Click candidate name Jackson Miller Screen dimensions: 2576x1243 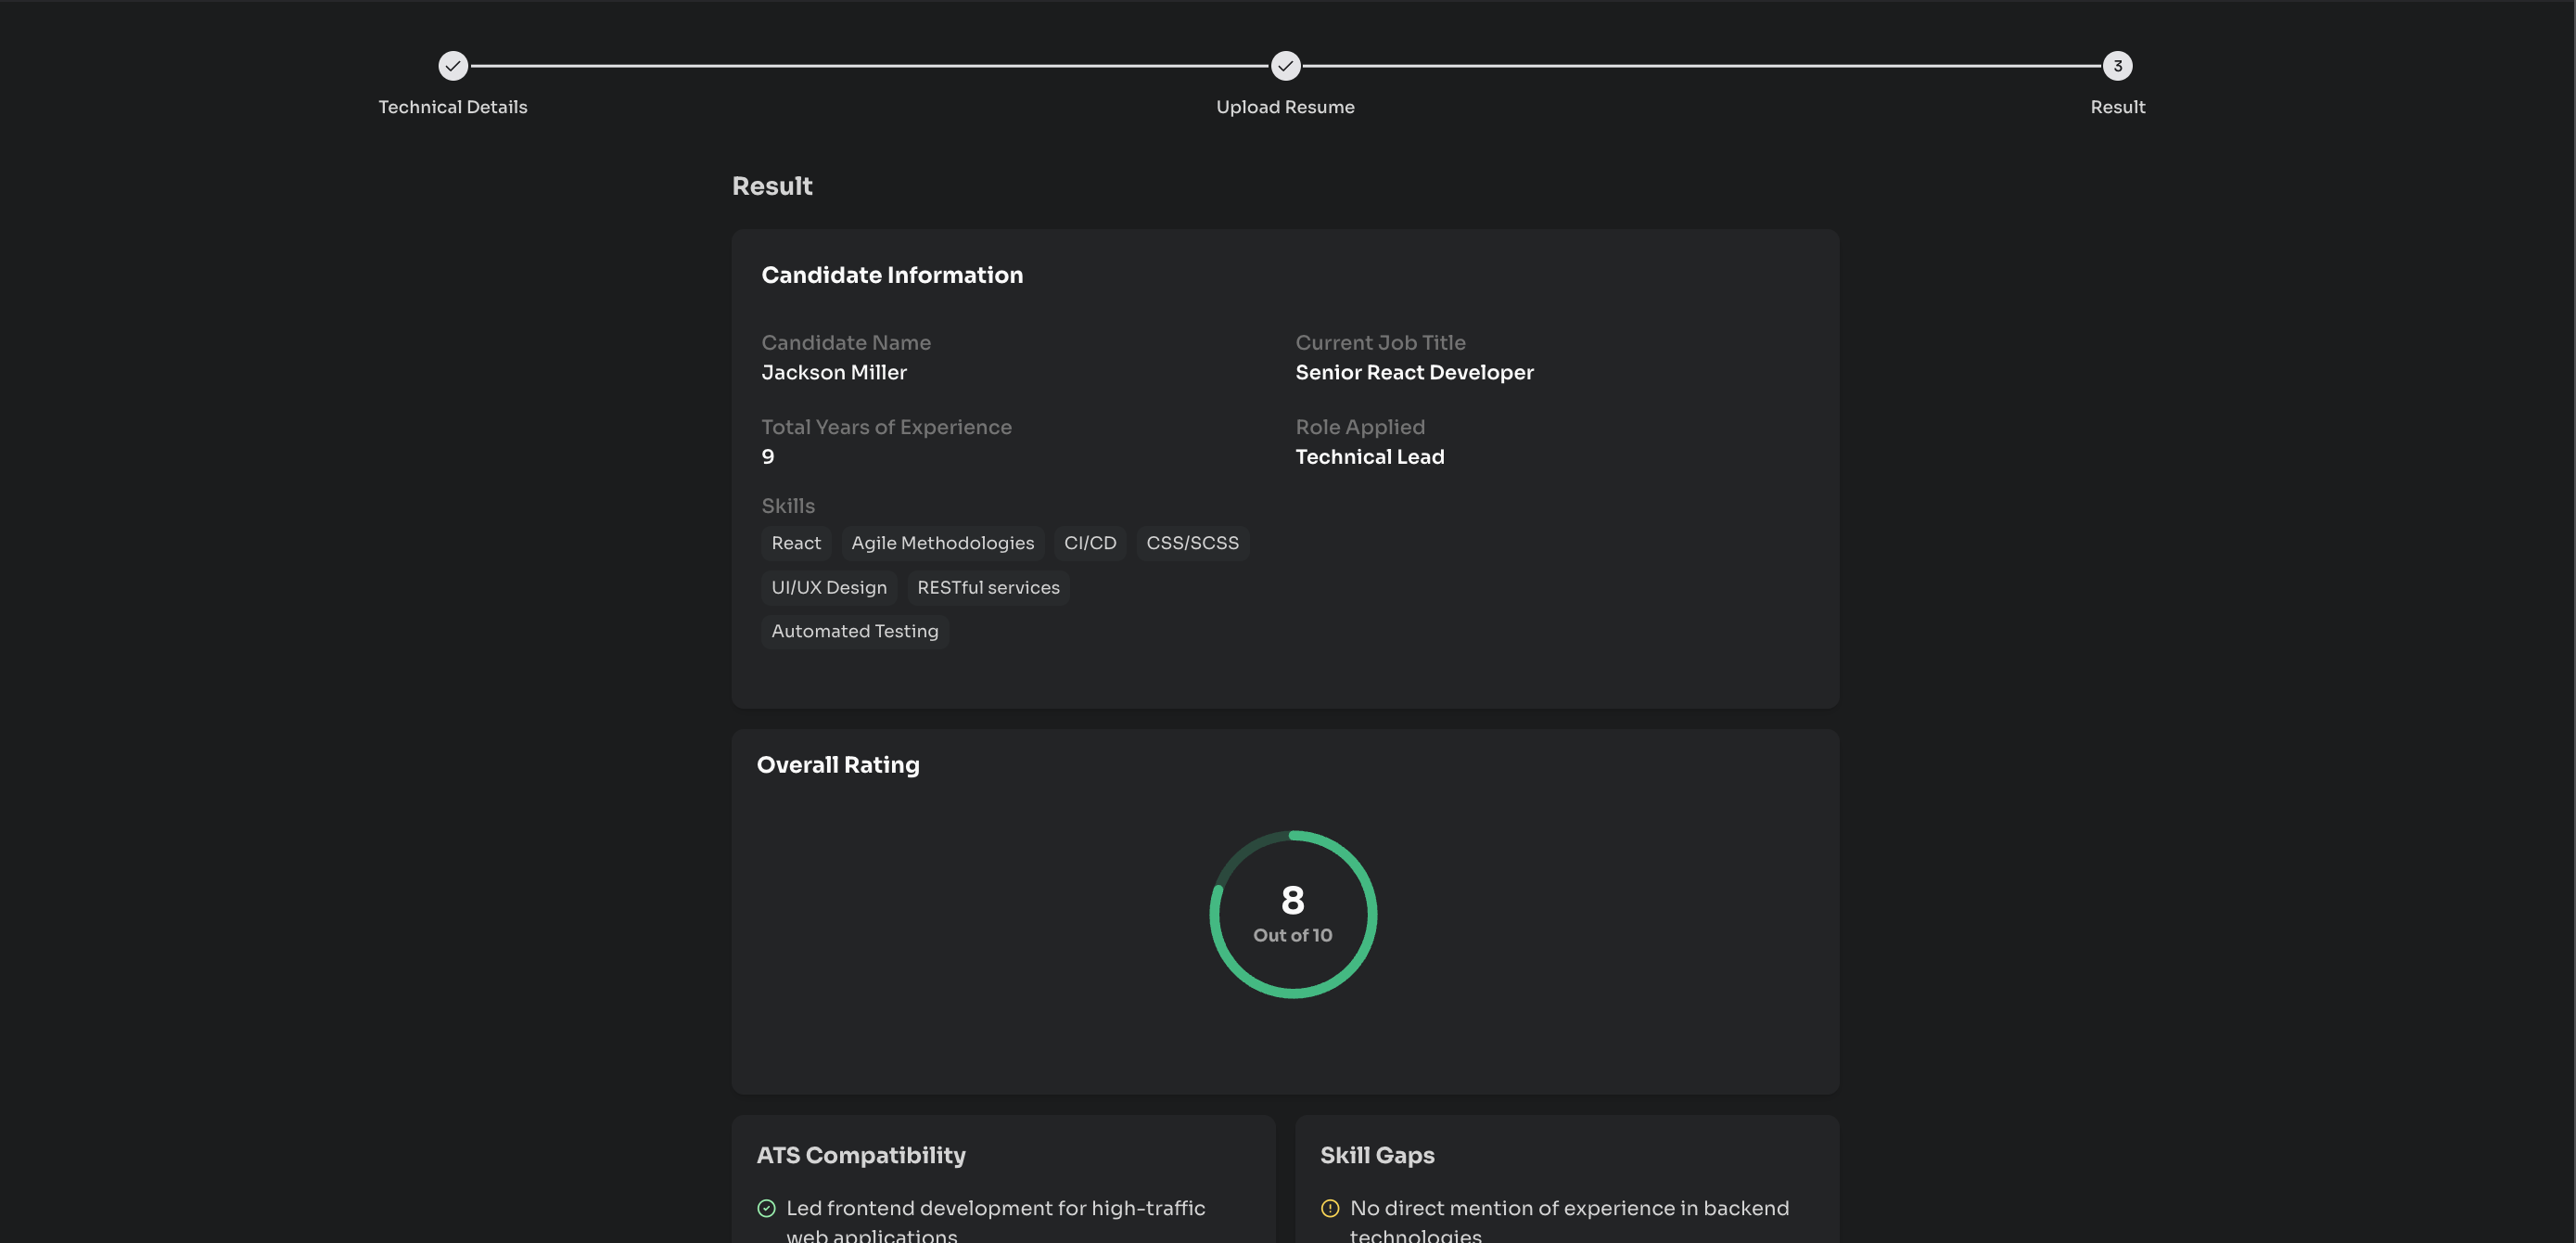pos(833,372)
